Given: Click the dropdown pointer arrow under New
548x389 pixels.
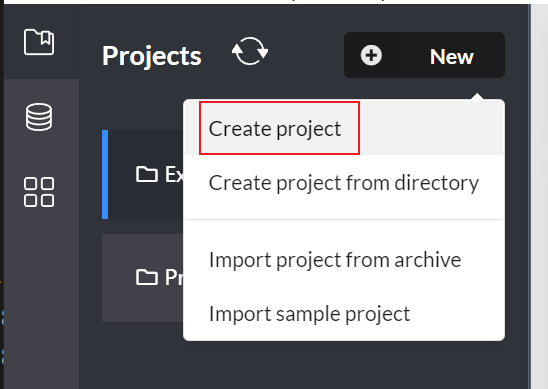Looking at the screenshot, I should pos(477,96).
